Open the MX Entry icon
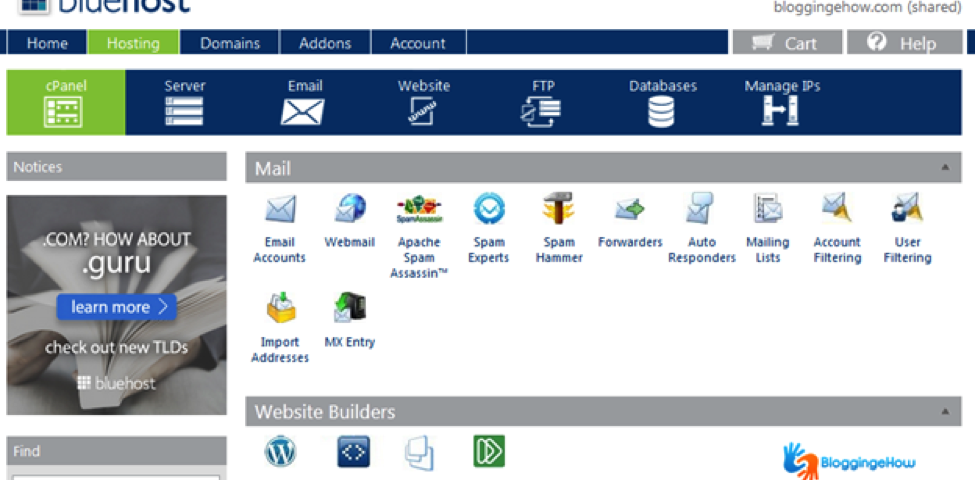975x480 pixels. click(x=349, y=308)
